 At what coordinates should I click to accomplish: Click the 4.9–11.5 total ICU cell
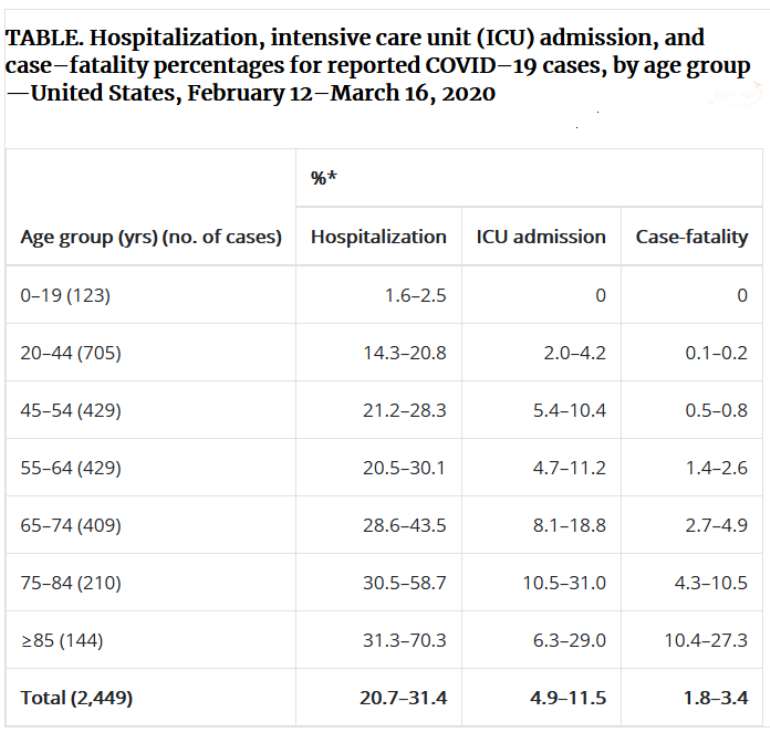(x=565, y=697)
